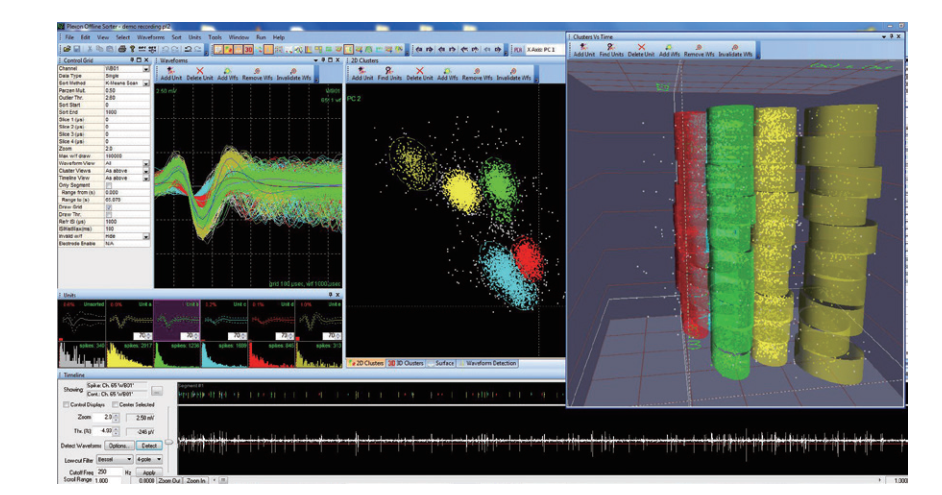Check Center Selected in Timeline panel

(x=115, y=405)
